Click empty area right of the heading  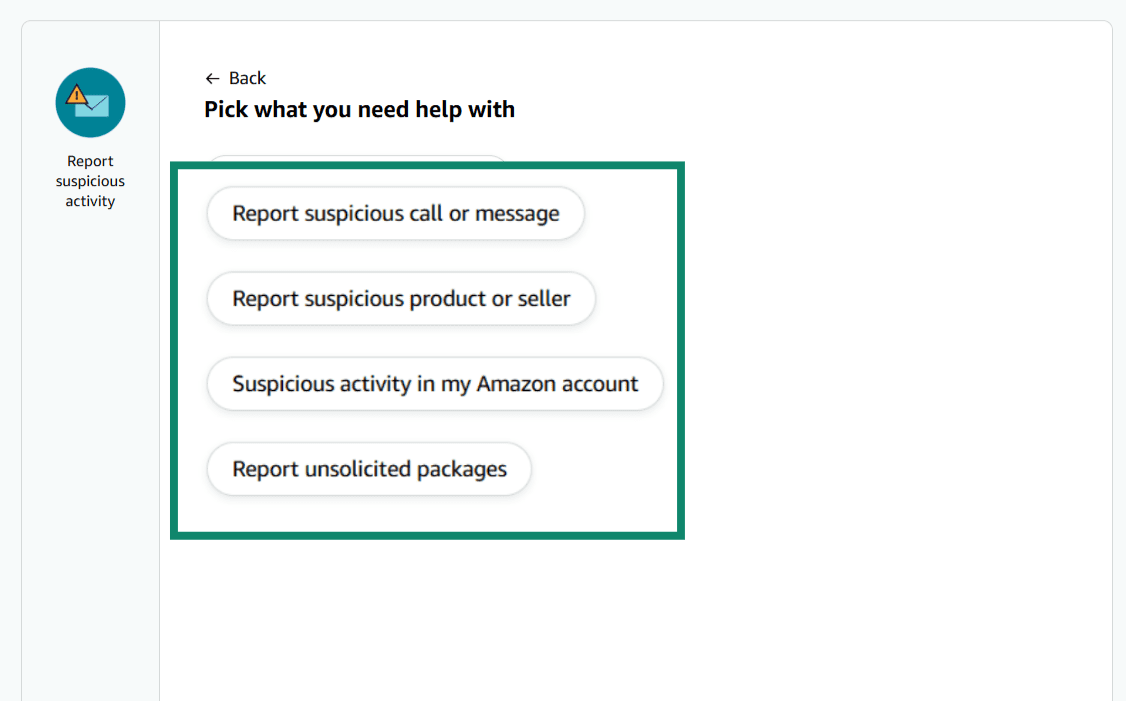(800, 109)
